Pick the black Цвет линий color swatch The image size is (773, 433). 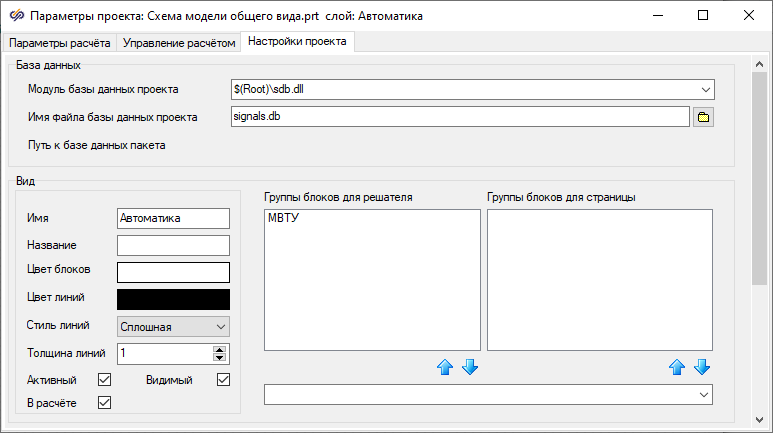click(x=173, y=299)
